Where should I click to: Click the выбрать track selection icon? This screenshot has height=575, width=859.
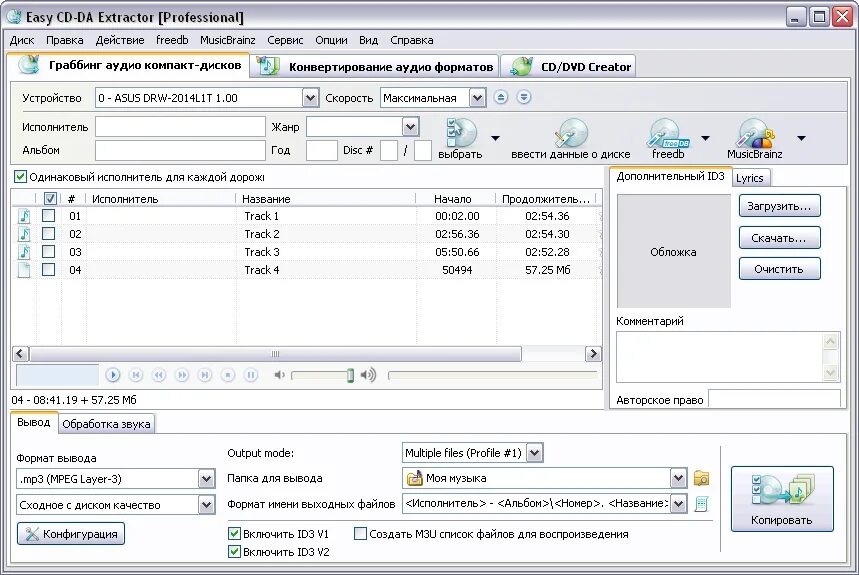click(461, 133)
